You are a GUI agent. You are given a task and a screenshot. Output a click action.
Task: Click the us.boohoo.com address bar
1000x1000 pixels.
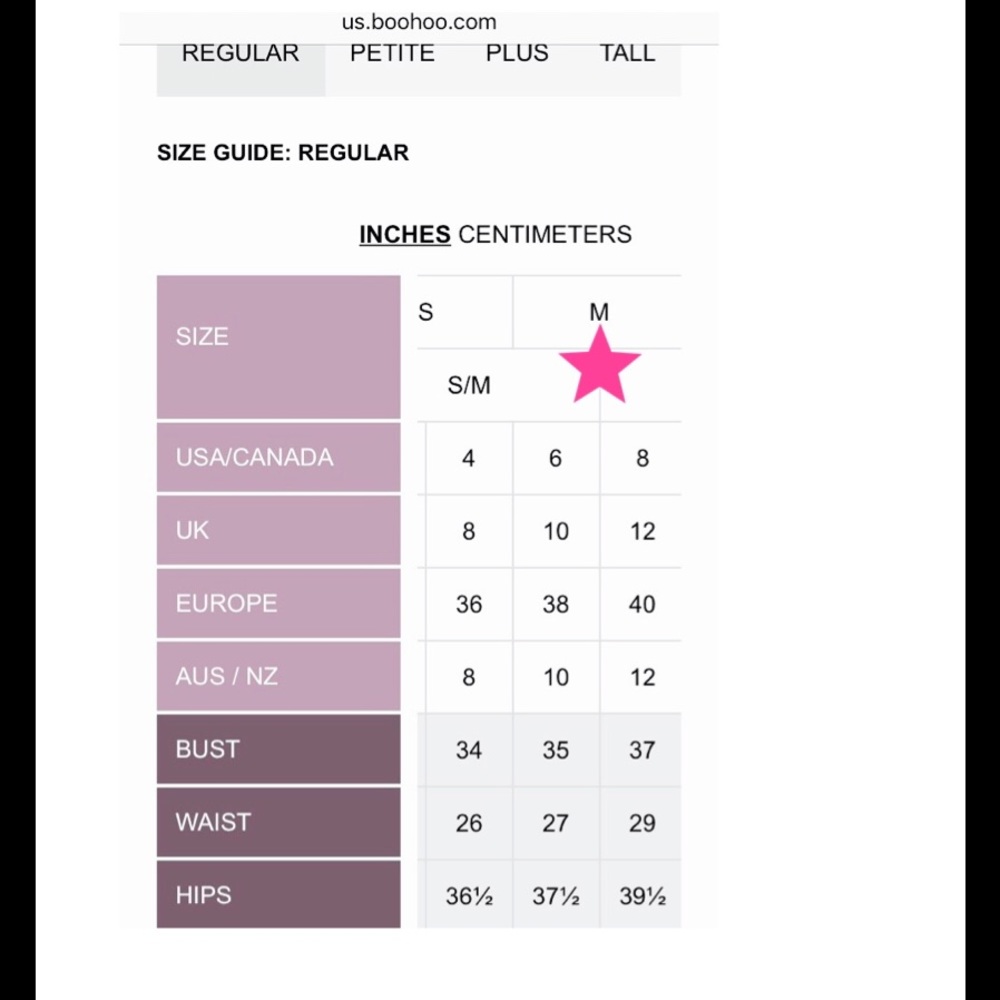click(x=419, y=22)
